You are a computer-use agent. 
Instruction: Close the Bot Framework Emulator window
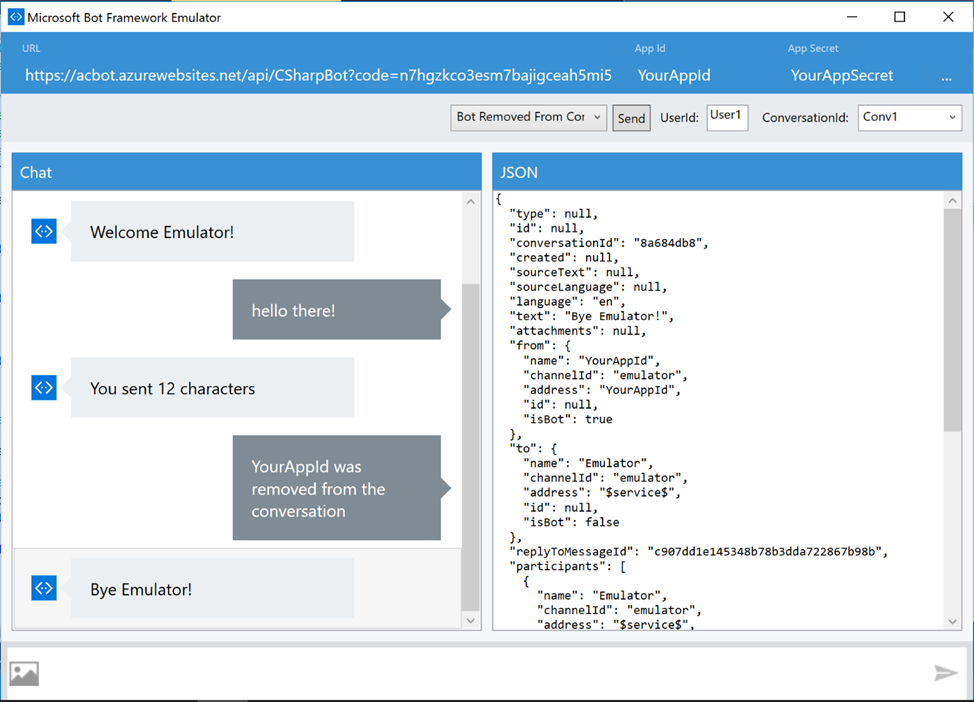point(948,17)
